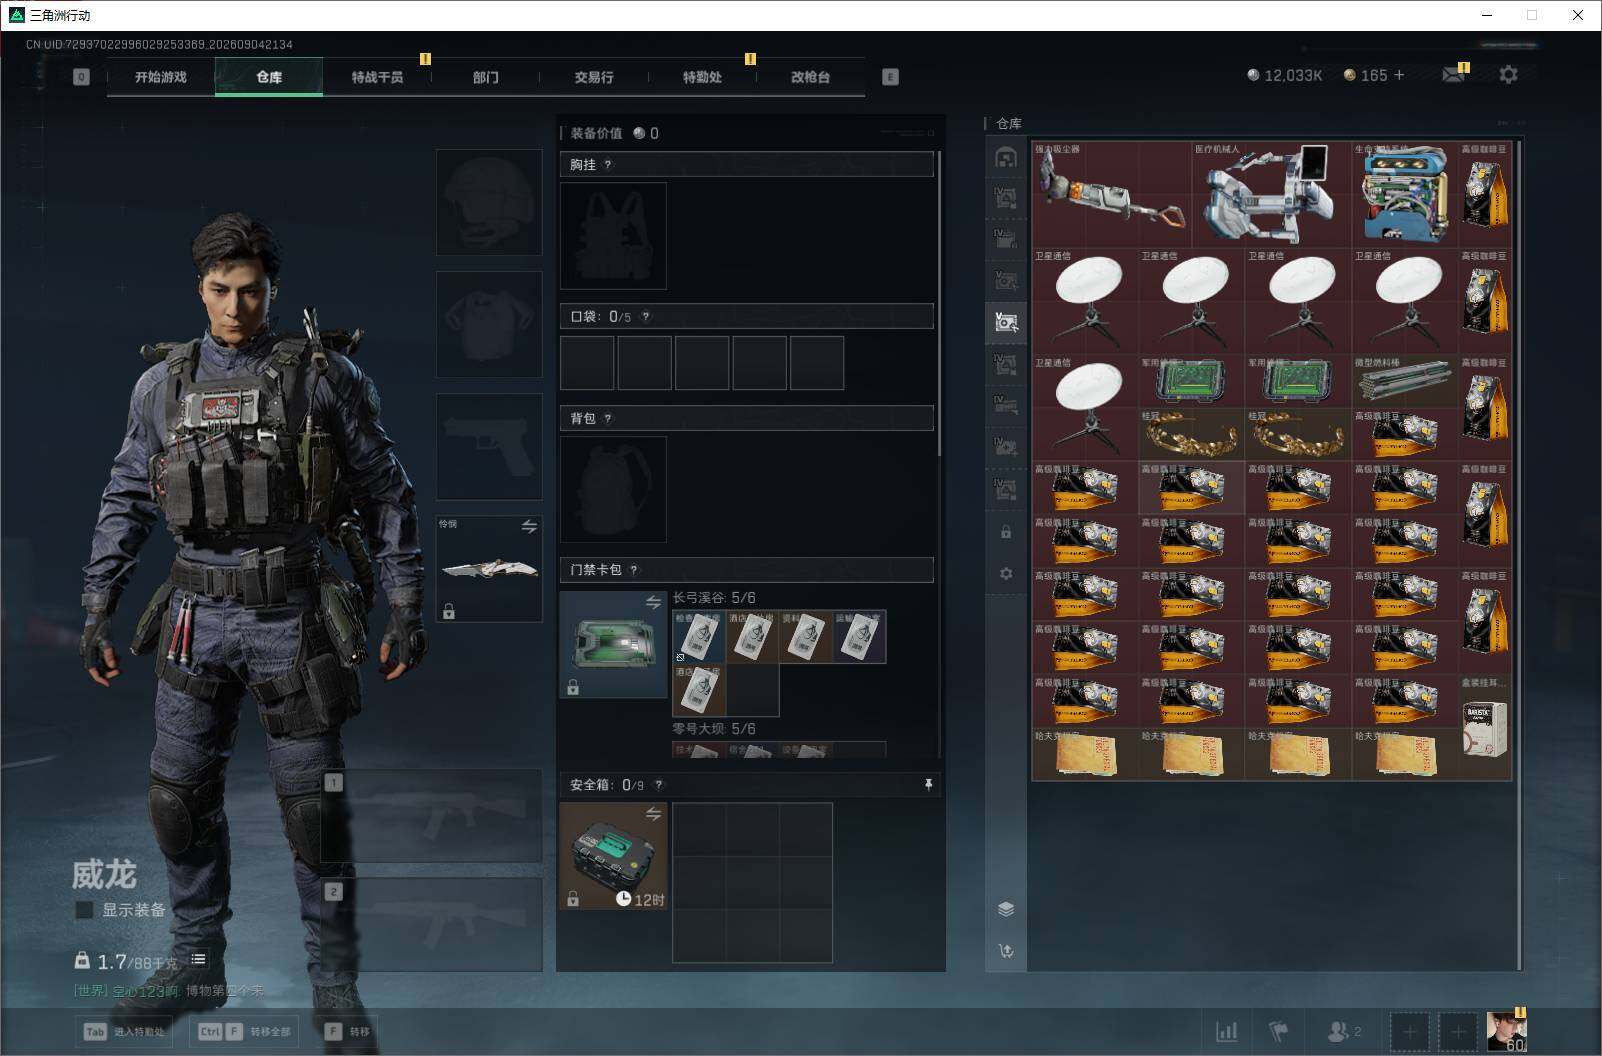Select the 强力吸尘器 item

(1111, 195)
